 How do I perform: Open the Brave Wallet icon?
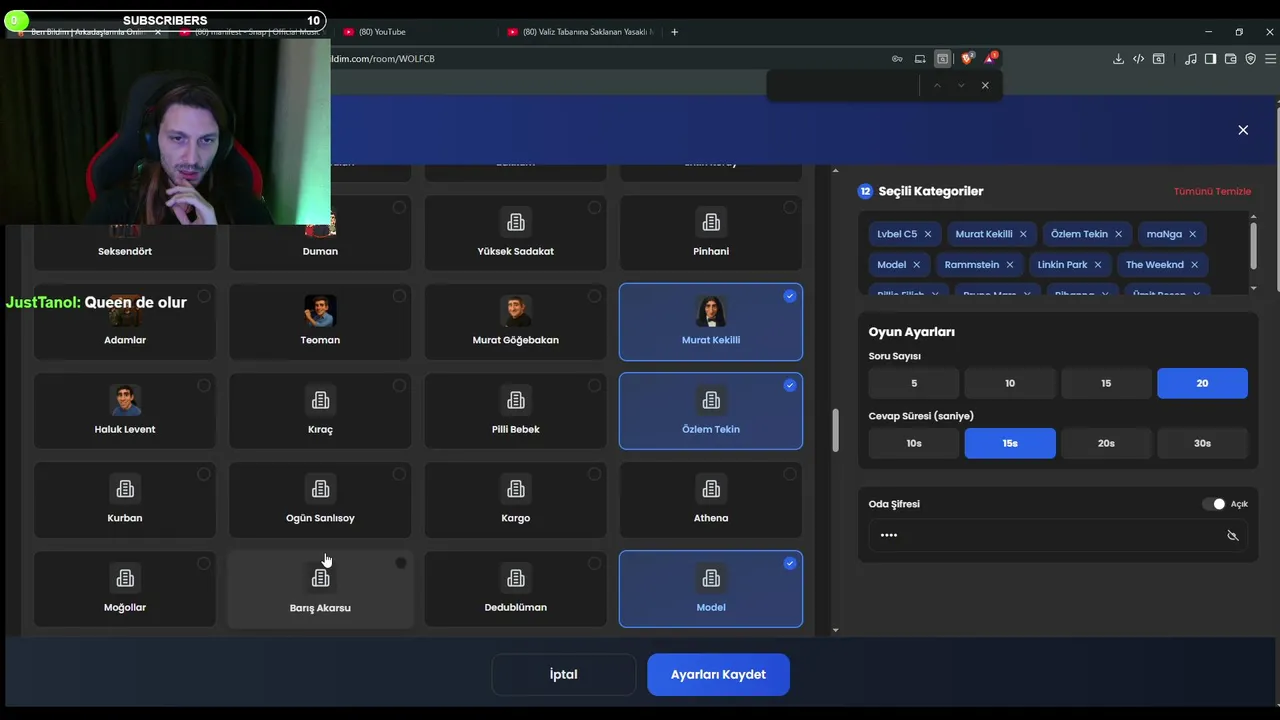tap(1230, 59)
